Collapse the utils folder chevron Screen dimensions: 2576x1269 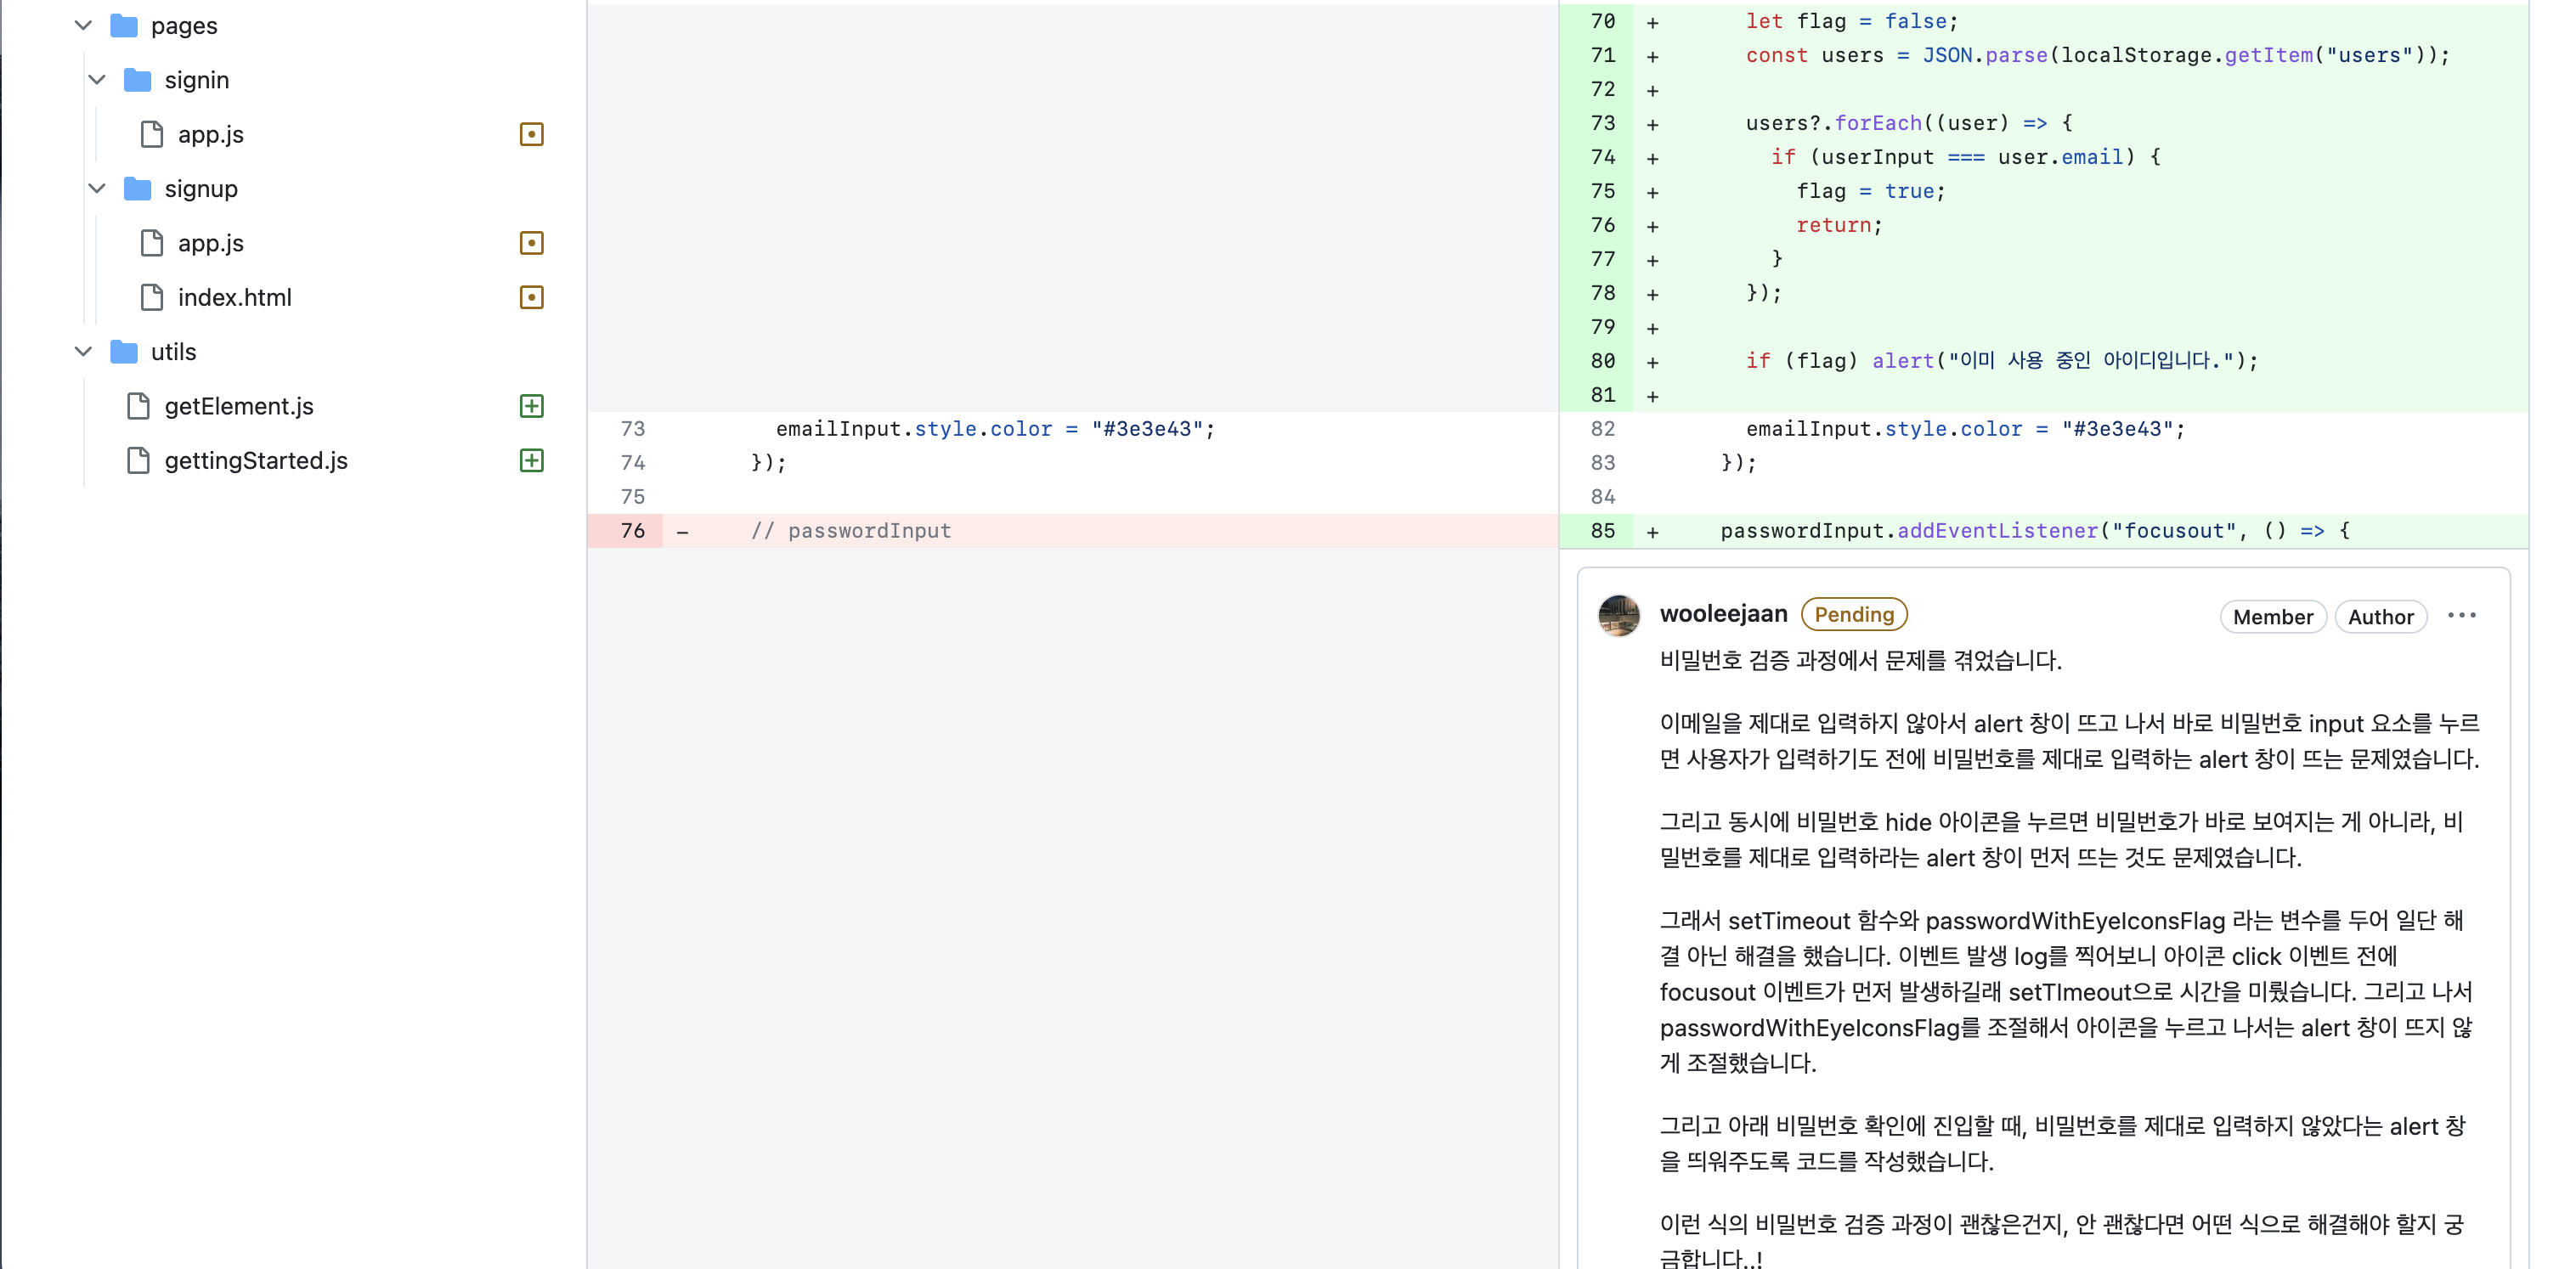click(x=84, y=352)
